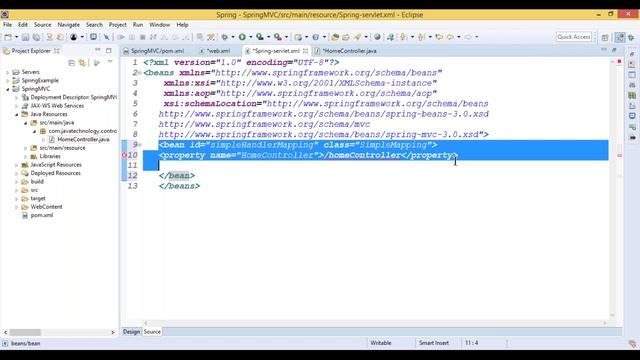This screenshot has width=640, height=360.
Task: Save the current file with Save icon
Action: coord(25,37)
